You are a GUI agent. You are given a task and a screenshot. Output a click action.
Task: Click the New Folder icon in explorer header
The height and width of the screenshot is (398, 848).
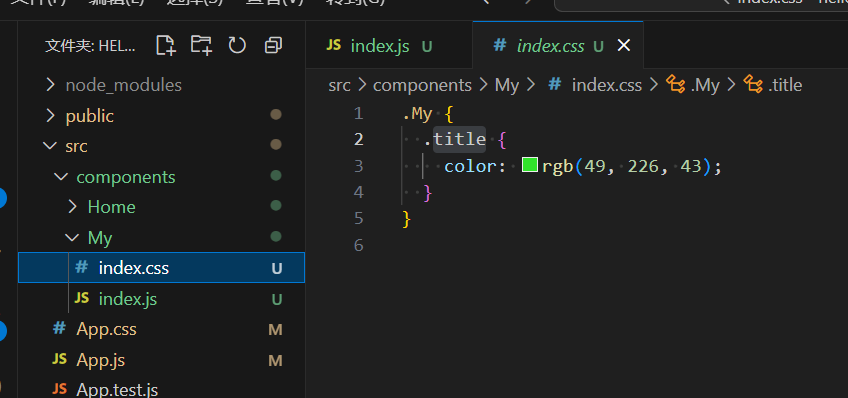click(201, 45)
